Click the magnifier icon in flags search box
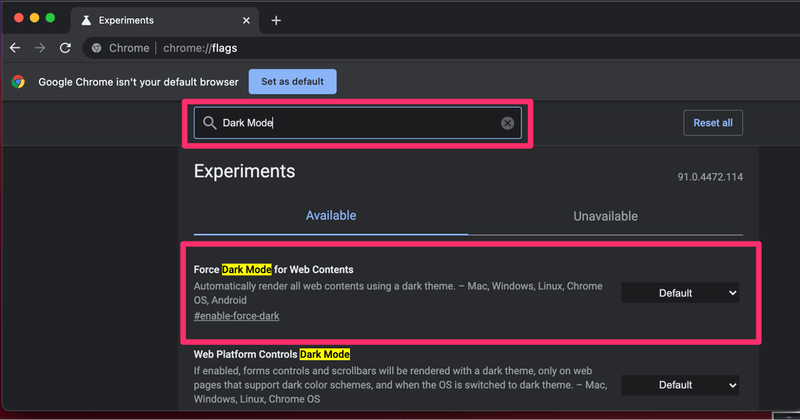 pos(209,123)
